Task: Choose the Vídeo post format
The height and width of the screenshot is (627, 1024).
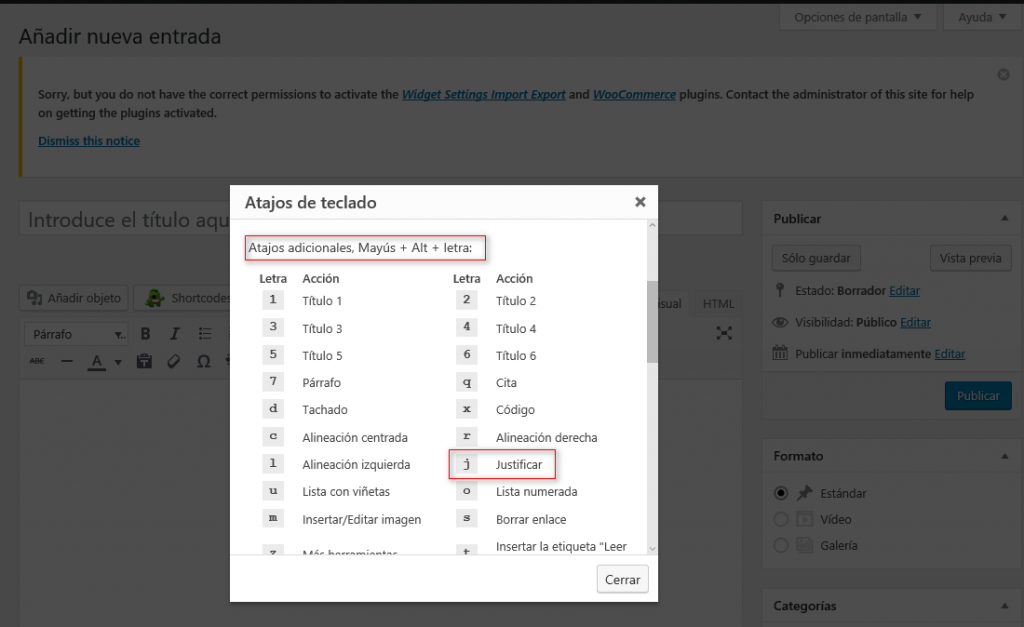Action: click(782, 519)
